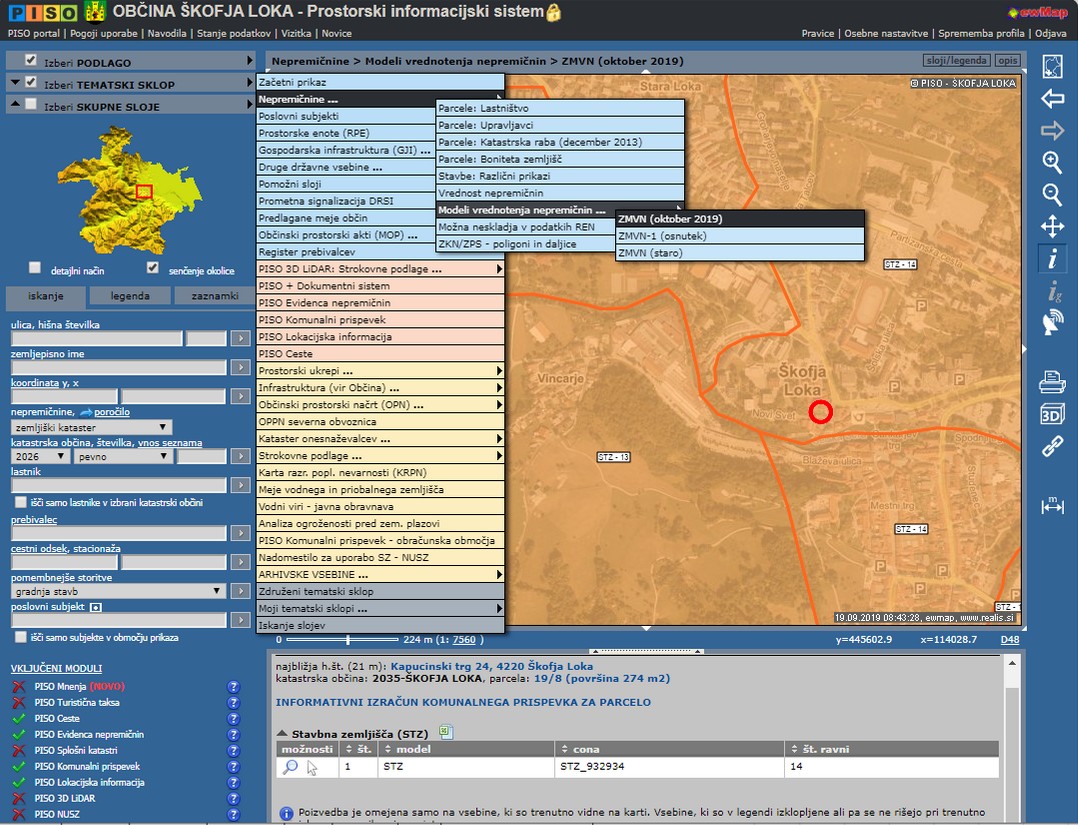Viewport: 1078px width, 825px height.
Task: Open the gradnja stavb dropdown
Action: point(118,591)
